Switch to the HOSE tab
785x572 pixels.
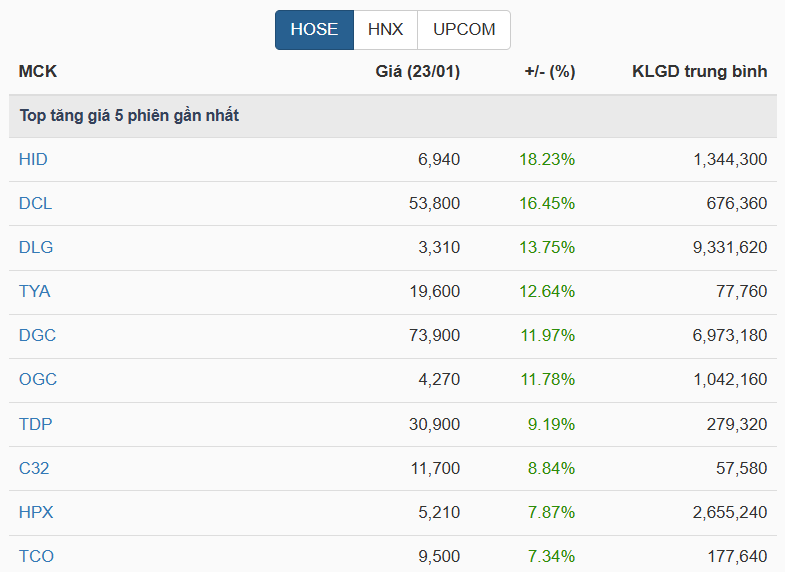[x=314, y=30]
